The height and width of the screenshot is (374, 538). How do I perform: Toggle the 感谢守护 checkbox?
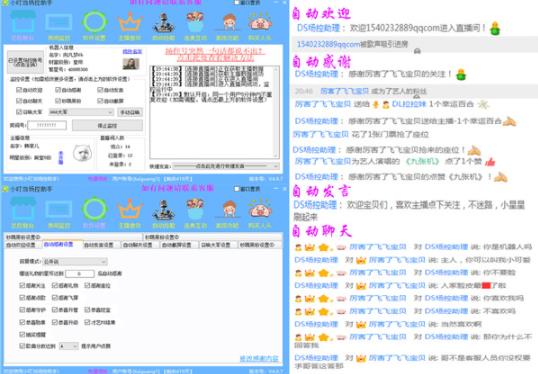(22, 310)
